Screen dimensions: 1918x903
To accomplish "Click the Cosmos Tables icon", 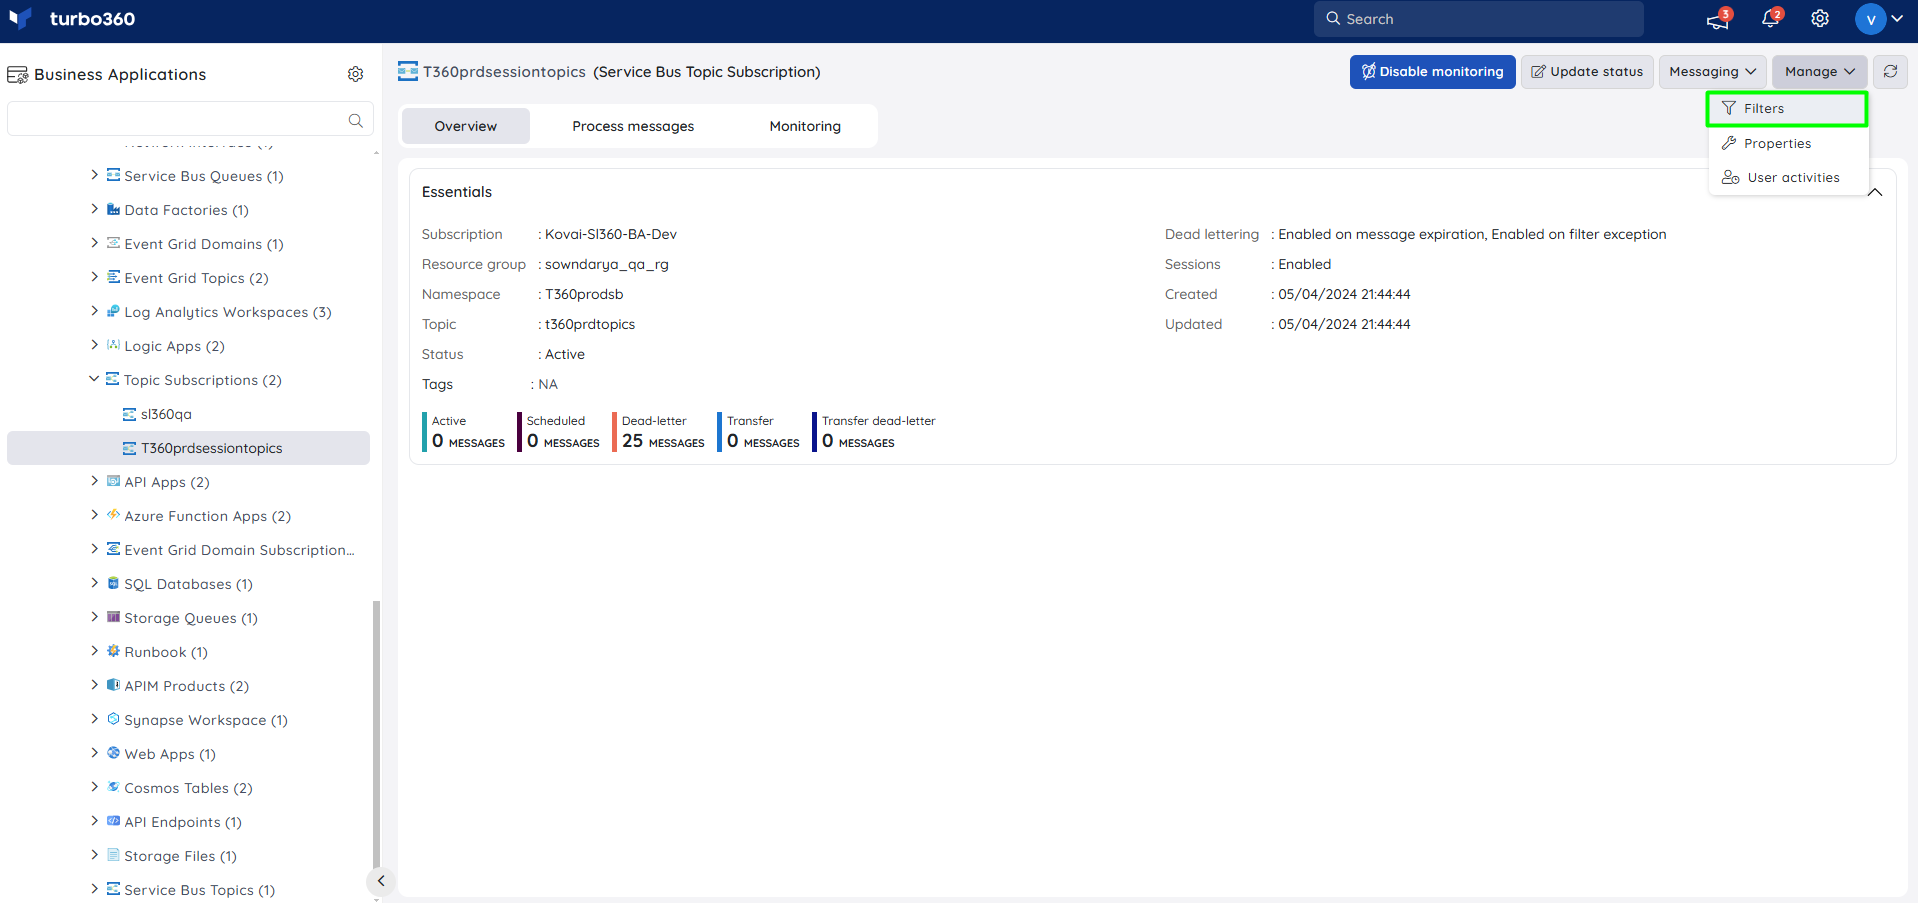I will [x=113, y=787].
